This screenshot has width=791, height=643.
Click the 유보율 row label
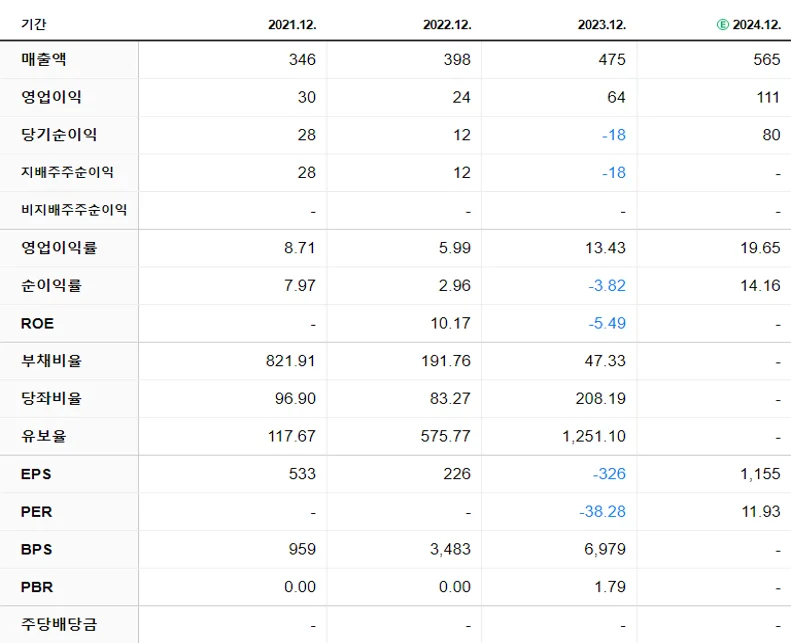43,436
